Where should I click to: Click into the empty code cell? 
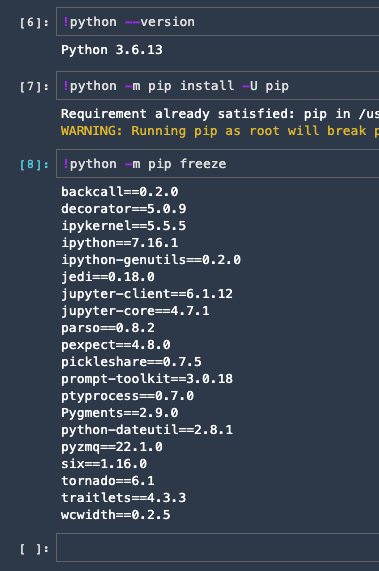point(217,547)
